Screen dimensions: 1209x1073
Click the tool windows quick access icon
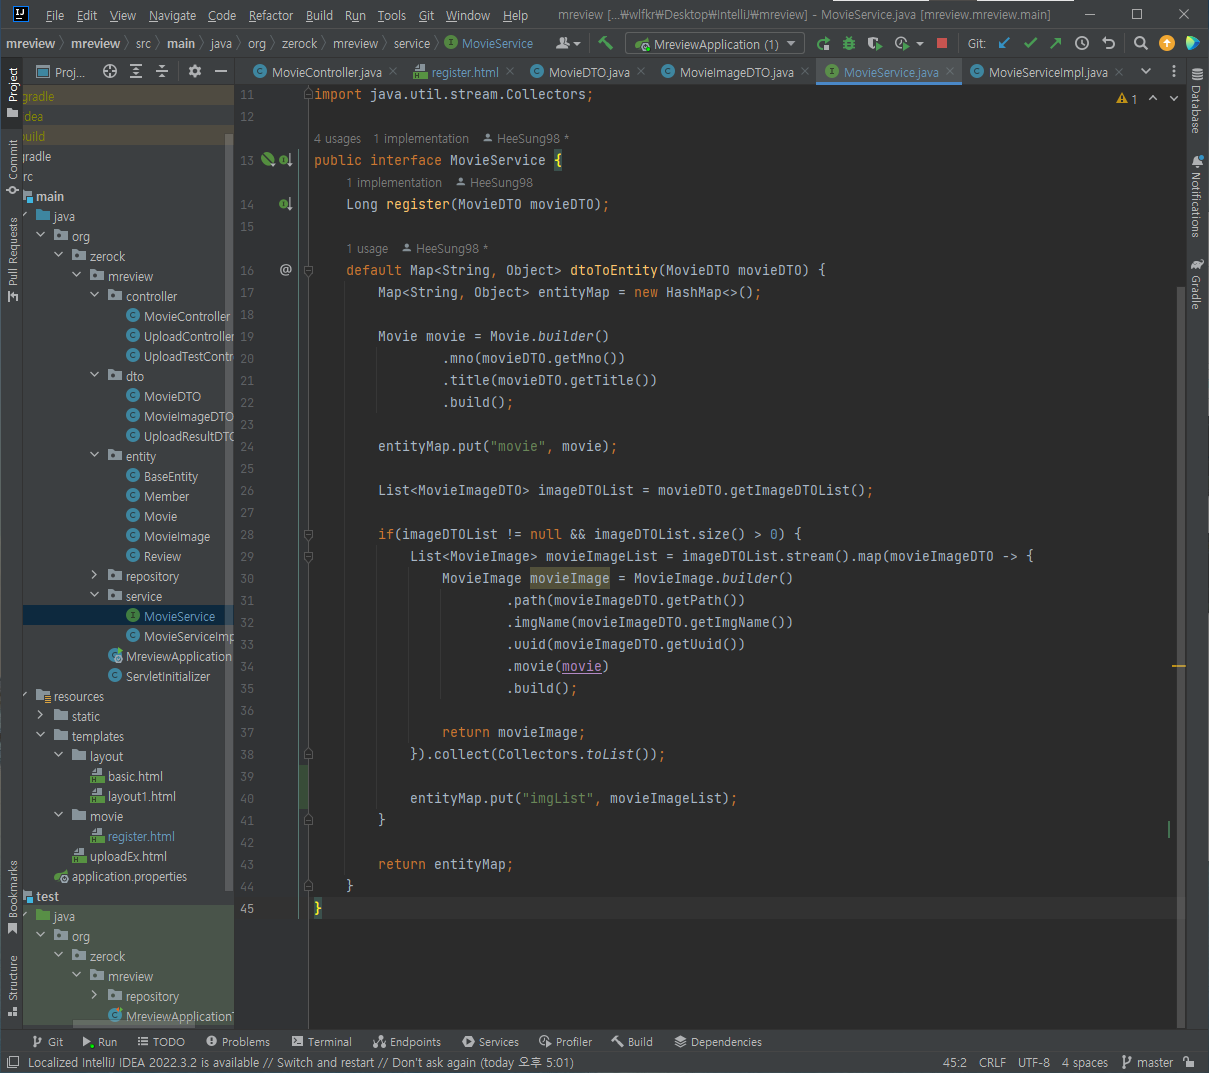tap(13, 1062)
